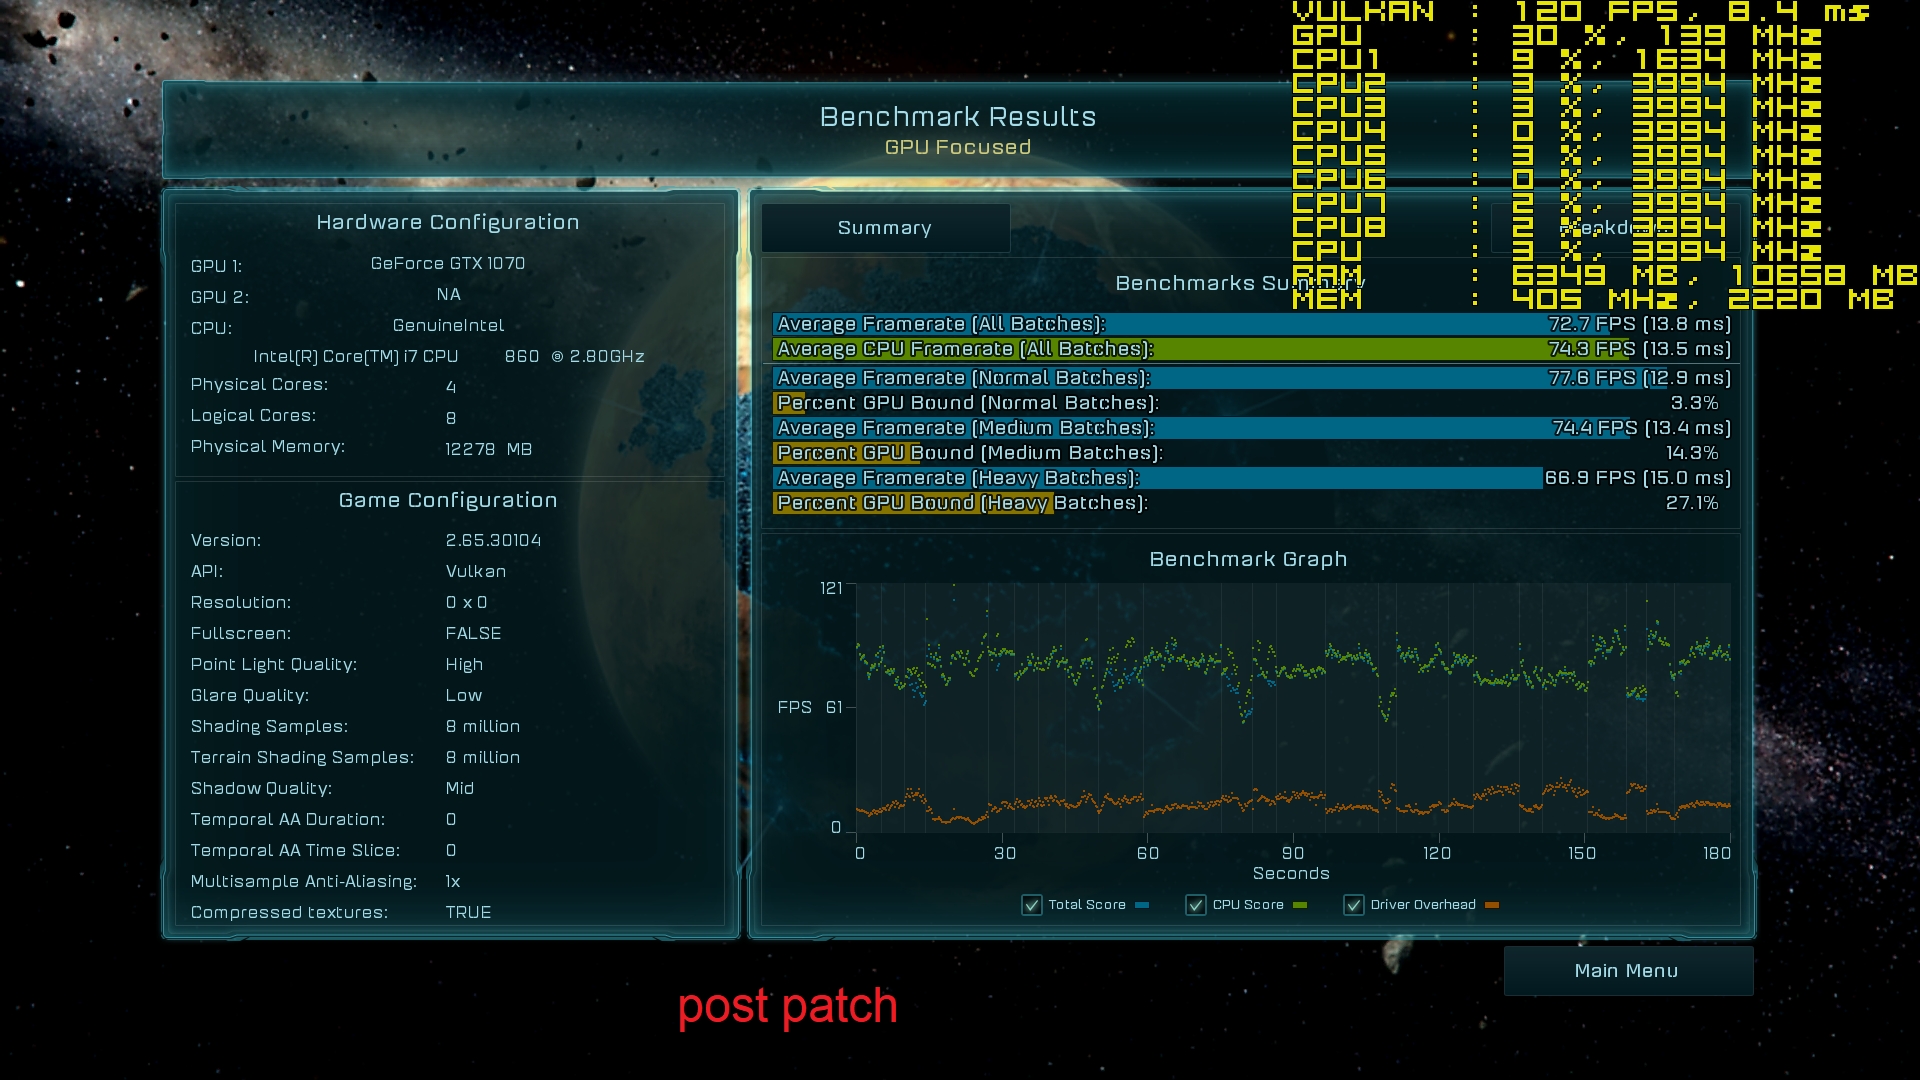Click the blue Total Score legend swatch
Image resolution: width=1920 pixels, height=1080 pixels.
[x=1142, y=905]
